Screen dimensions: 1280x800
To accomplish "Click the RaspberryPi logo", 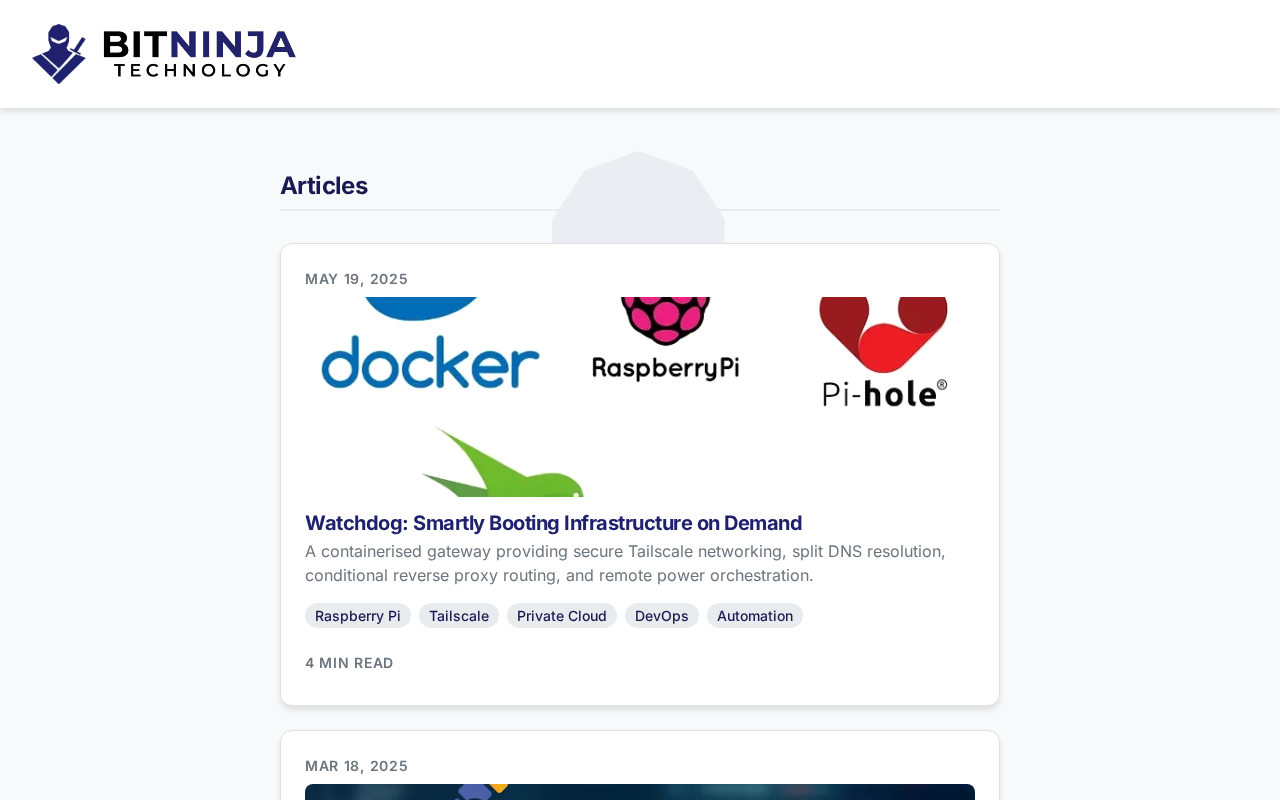I will [x=665, y=340].
